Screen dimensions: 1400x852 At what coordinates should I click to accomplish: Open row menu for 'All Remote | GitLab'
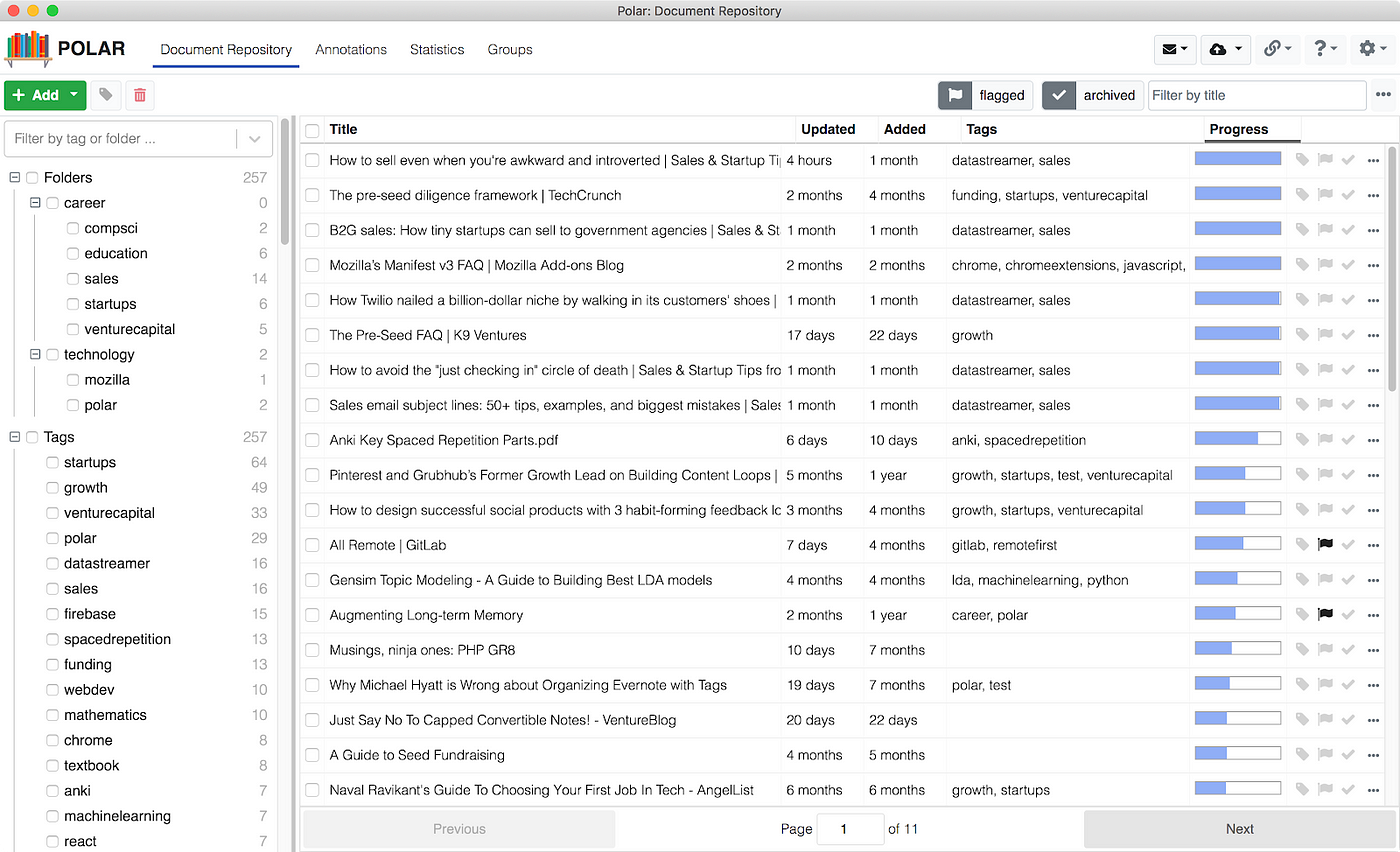click(1373, 545)
